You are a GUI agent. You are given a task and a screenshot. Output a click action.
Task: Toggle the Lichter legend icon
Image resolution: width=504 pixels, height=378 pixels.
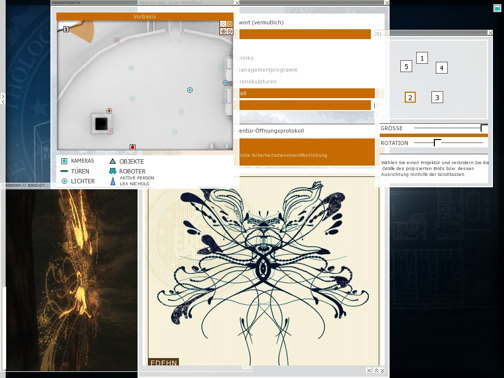coord(64,181)
